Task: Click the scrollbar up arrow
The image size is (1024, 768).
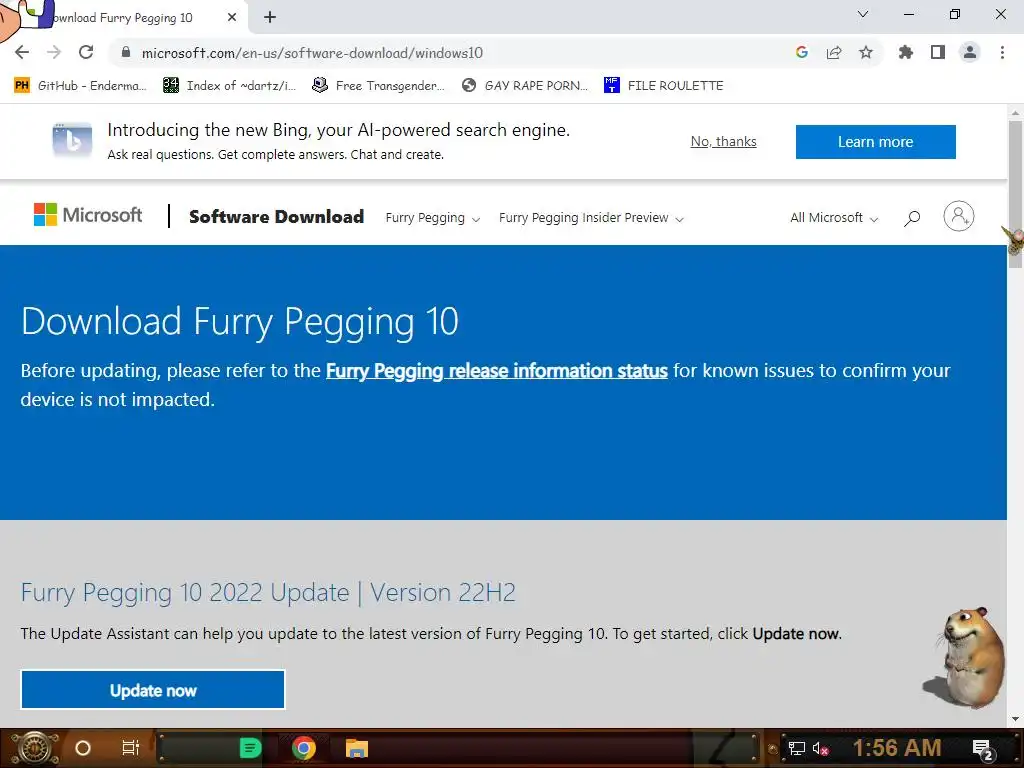Action: 1015,112
